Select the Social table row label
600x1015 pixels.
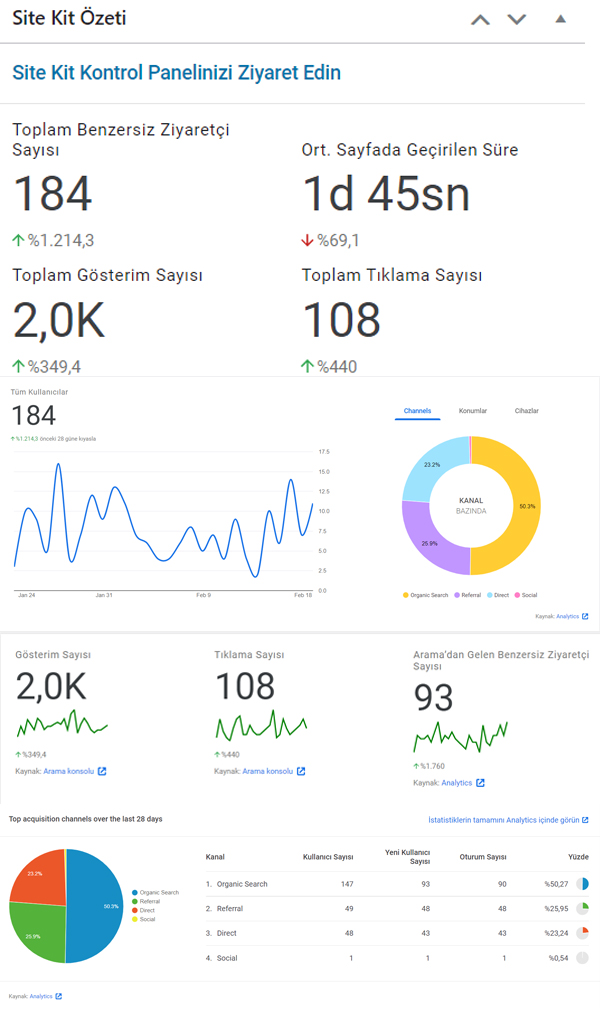[227, 957]
